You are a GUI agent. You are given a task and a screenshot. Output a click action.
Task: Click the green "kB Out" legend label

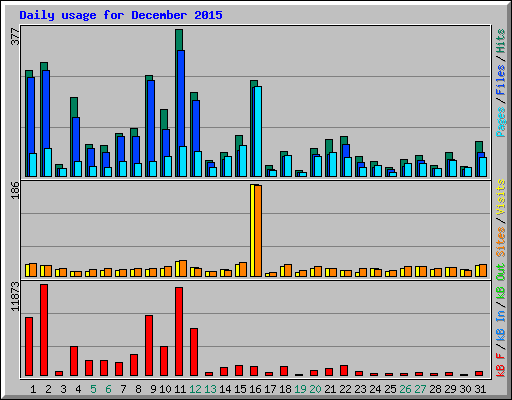click(501, 282)
